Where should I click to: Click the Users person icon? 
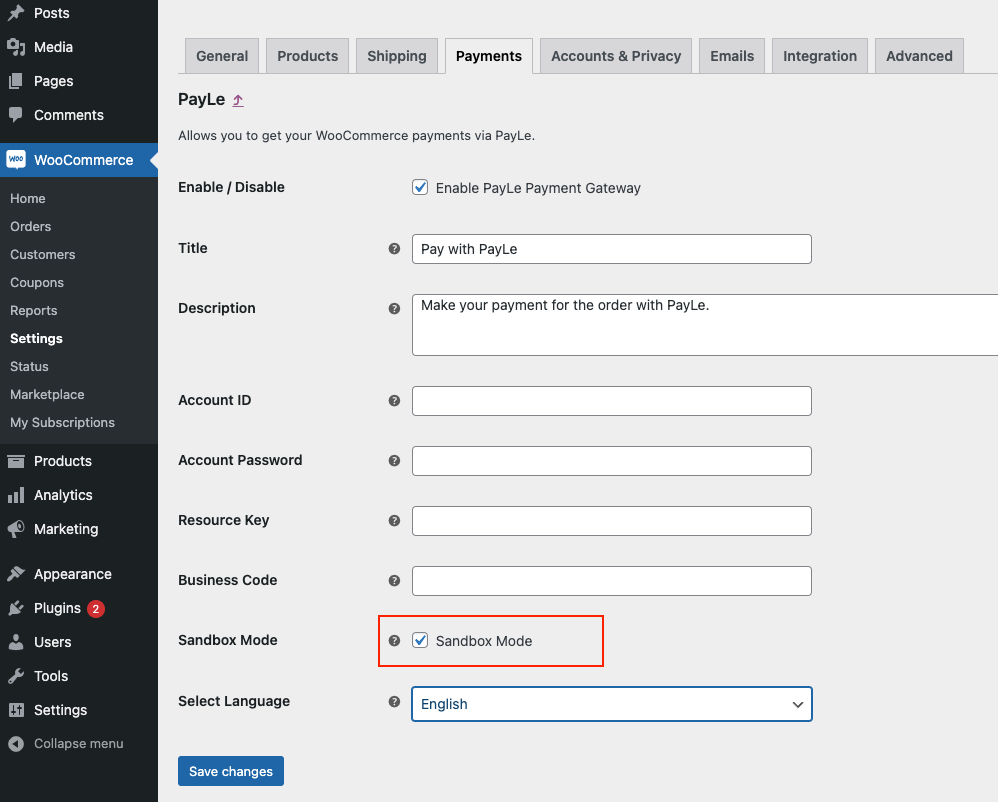pos(16,642)
